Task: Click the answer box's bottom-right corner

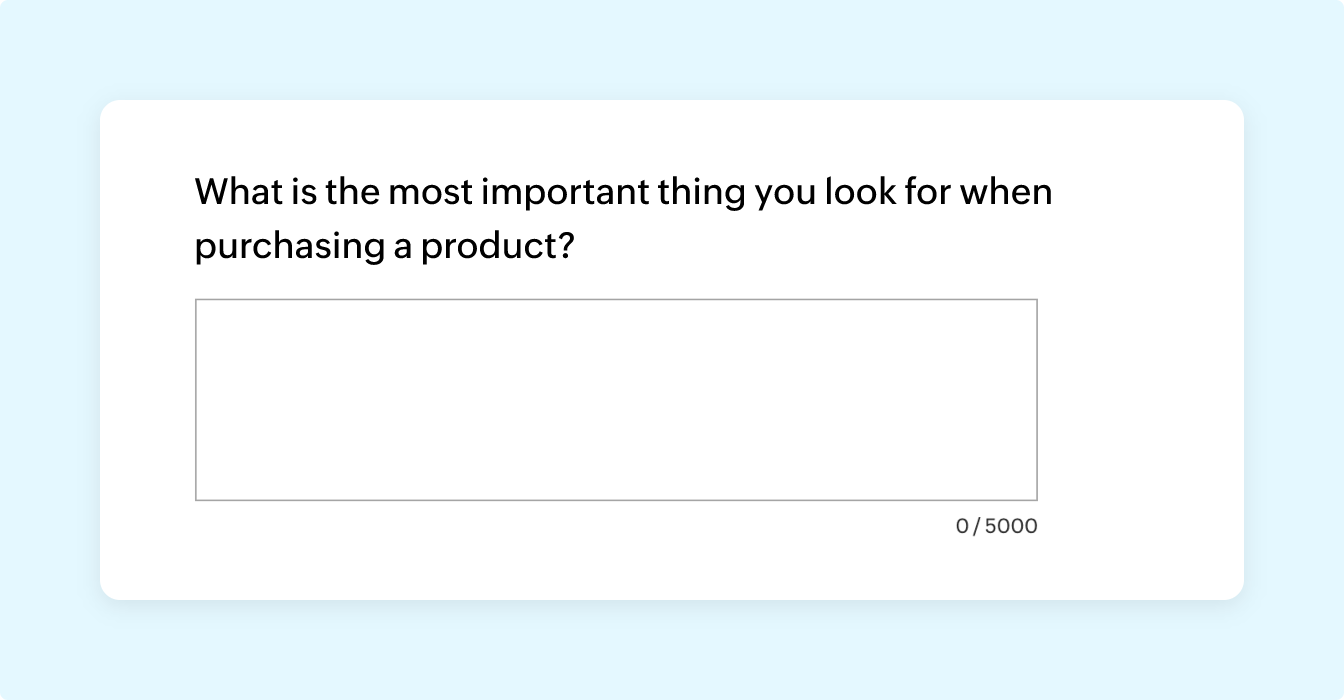Action: (x=1036, y=499)
